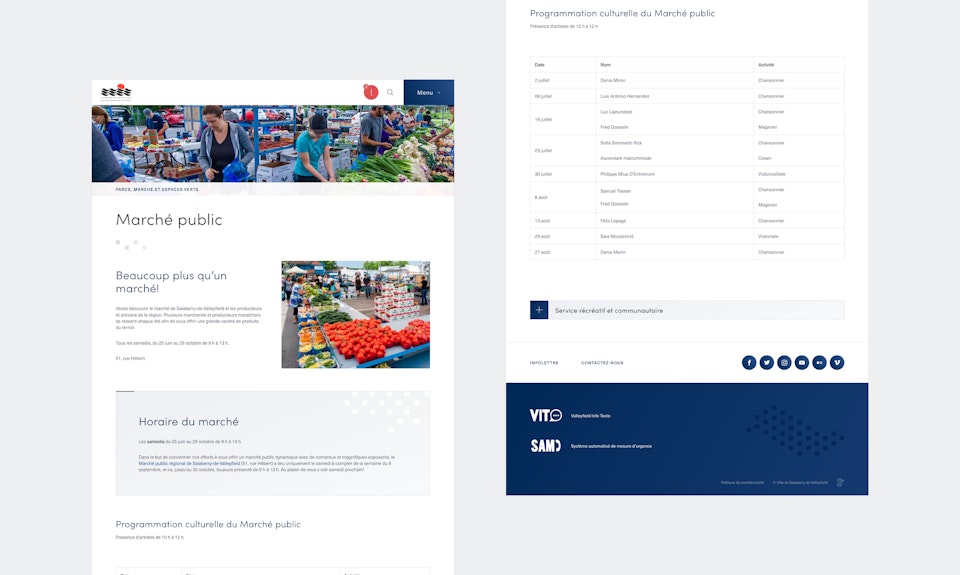Open the YouTube social icon
The height and width of the screenshot is (575, 960).
[x=801, y=363]
